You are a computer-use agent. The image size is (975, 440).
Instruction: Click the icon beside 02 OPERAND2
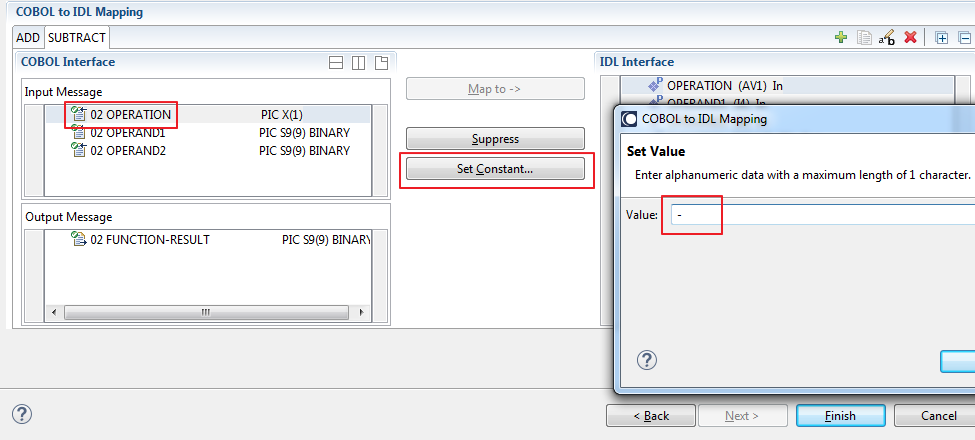(79, 150)
